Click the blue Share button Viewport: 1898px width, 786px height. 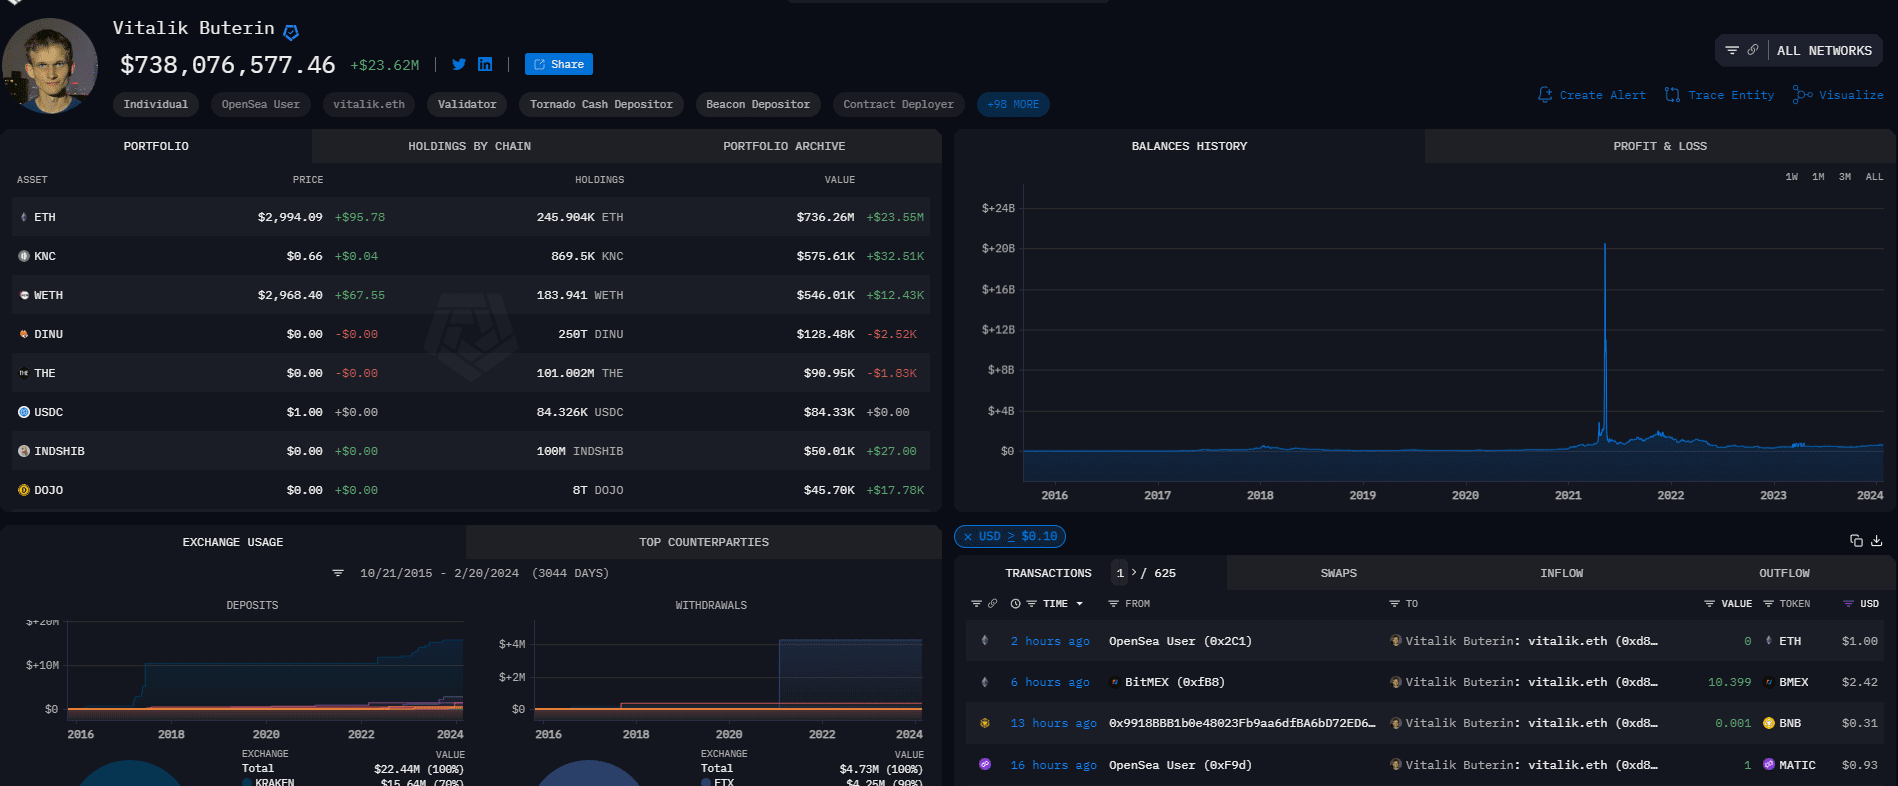(x=558, y=64)
